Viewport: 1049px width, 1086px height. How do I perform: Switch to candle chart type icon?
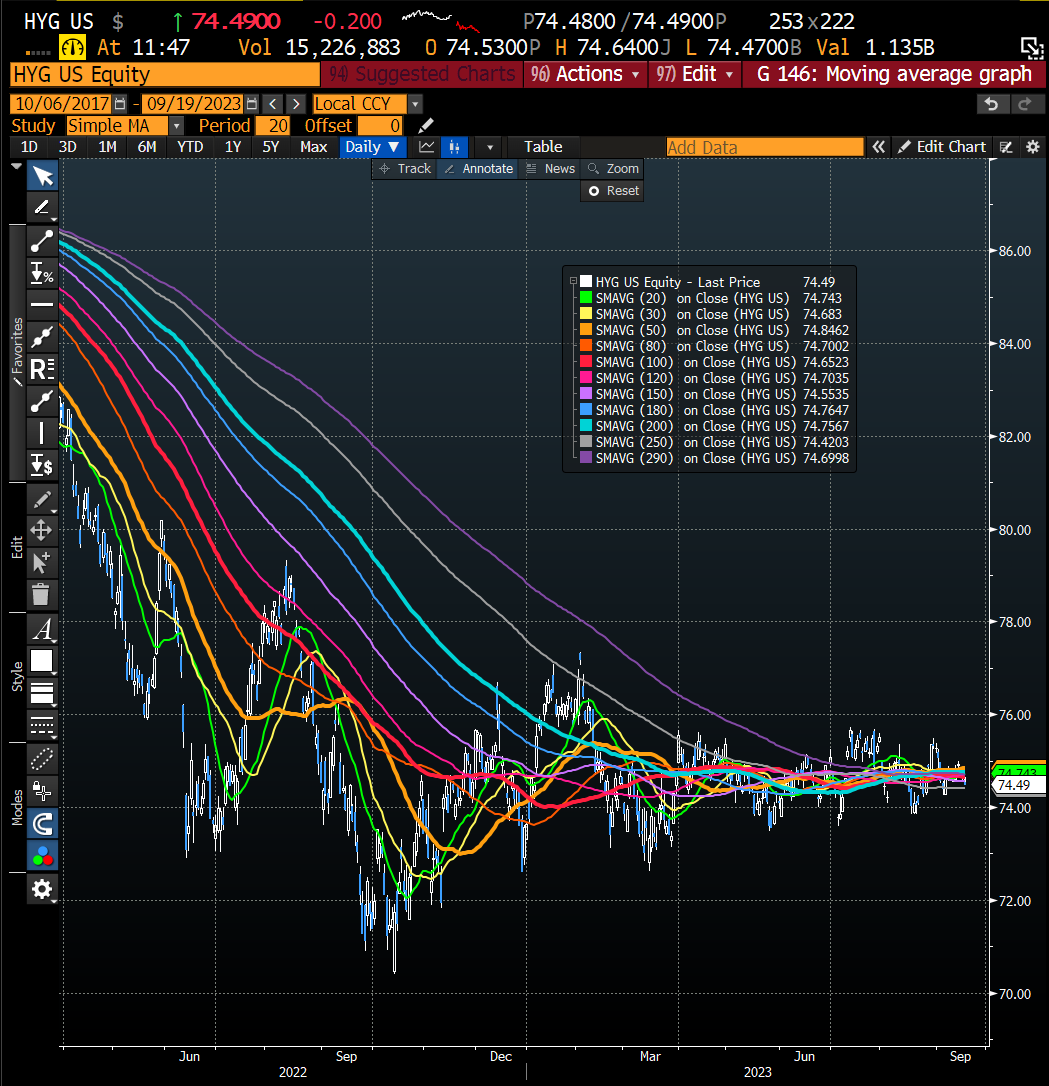[454, 147]
